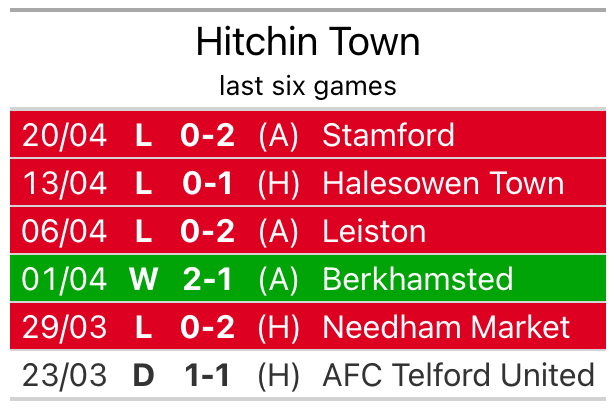Click the D result letter

click(144, 375)
